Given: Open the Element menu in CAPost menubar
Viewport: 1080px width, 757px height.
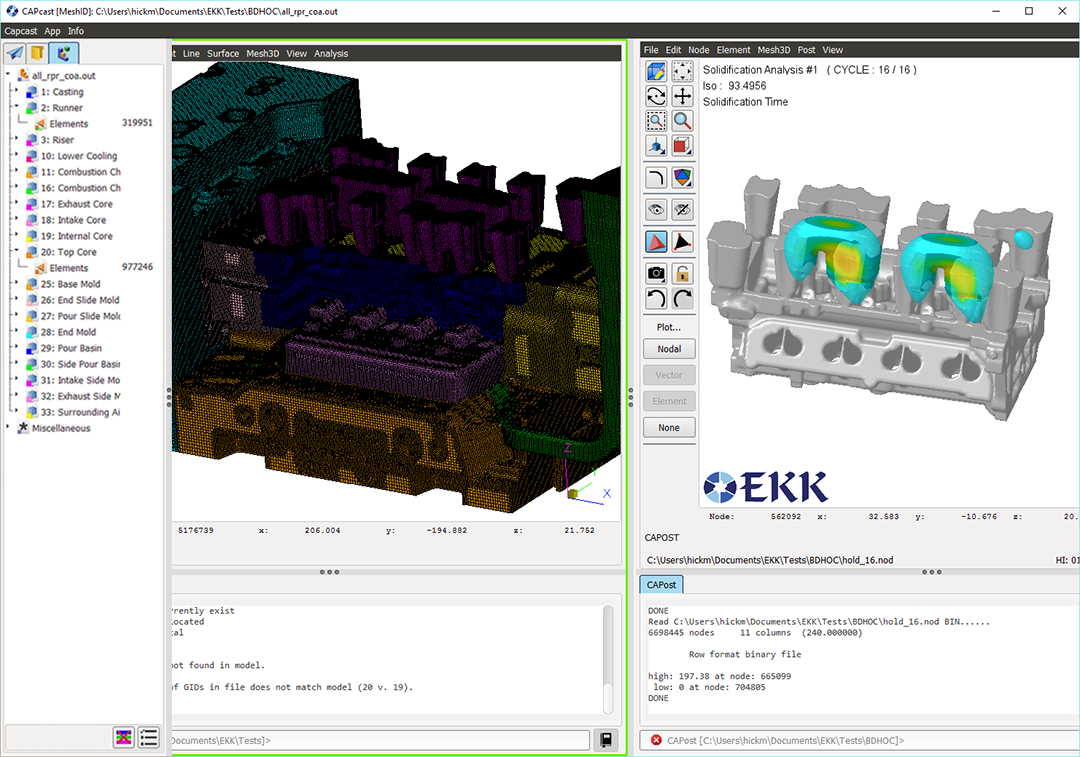Looking at the screenshot, I should [733, 50].
